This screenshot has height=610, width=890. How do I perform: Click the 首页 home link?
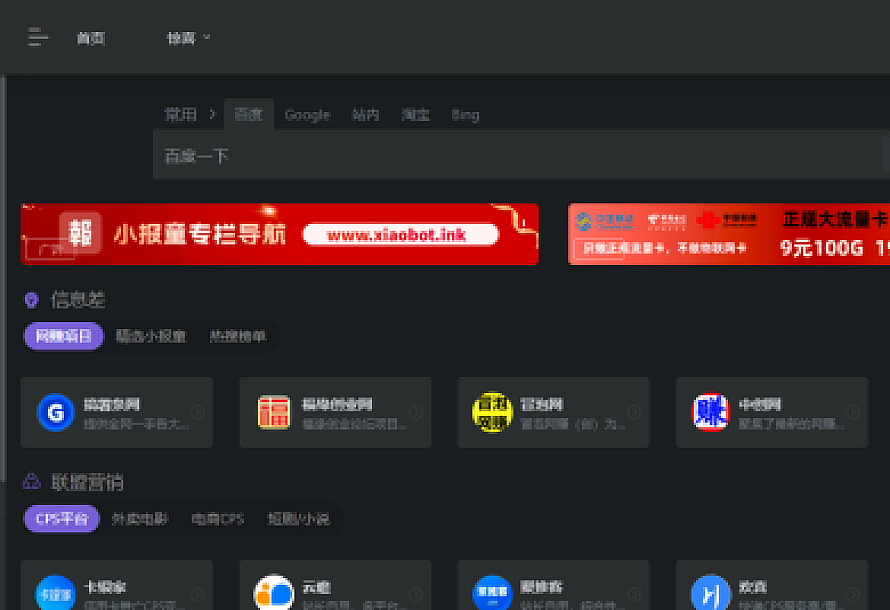click(x=90, y=38)
